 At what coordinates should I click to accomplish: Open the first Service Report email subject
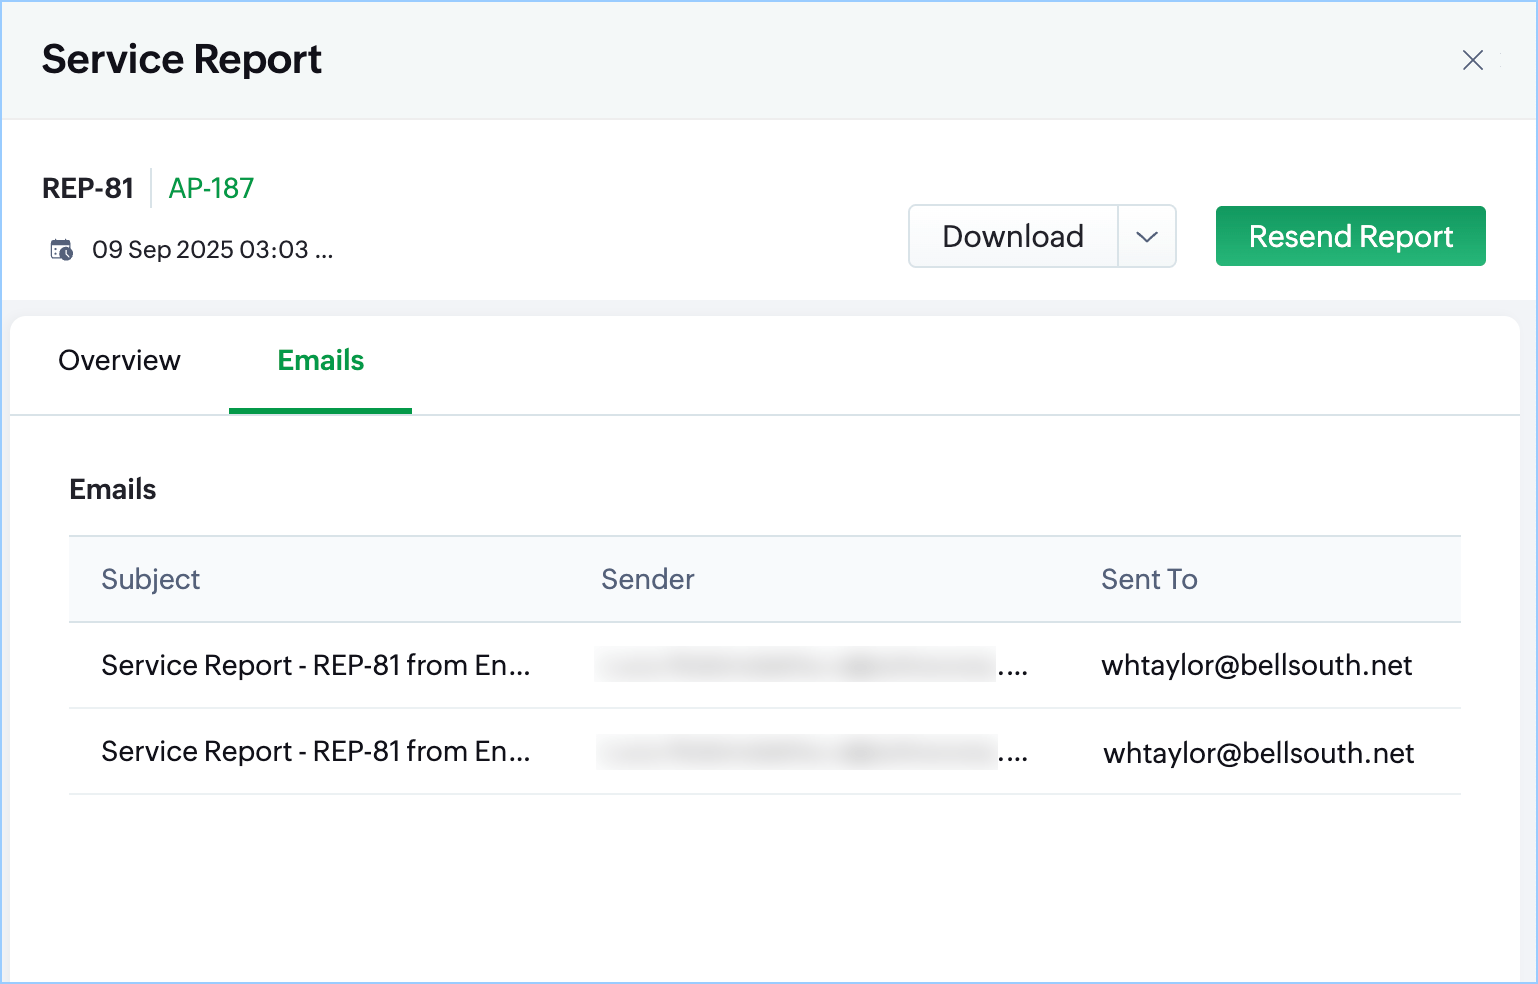[x=315, y=666]
